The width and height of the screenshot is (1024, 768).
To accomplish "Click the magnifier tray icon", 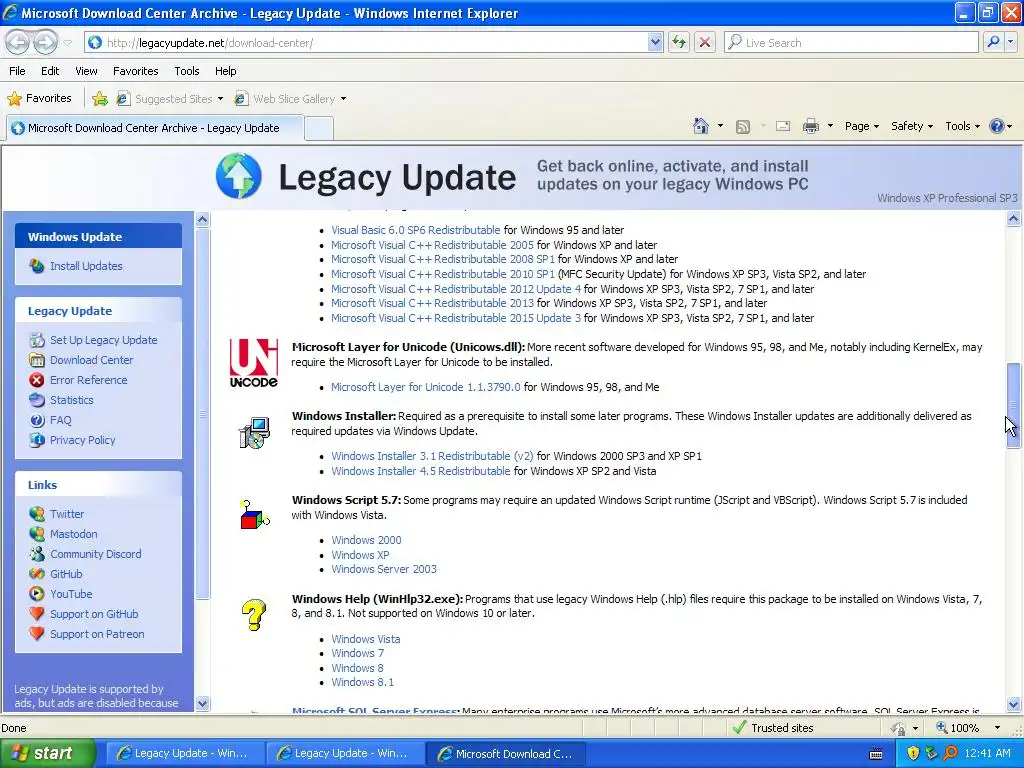I will [950, 753].
